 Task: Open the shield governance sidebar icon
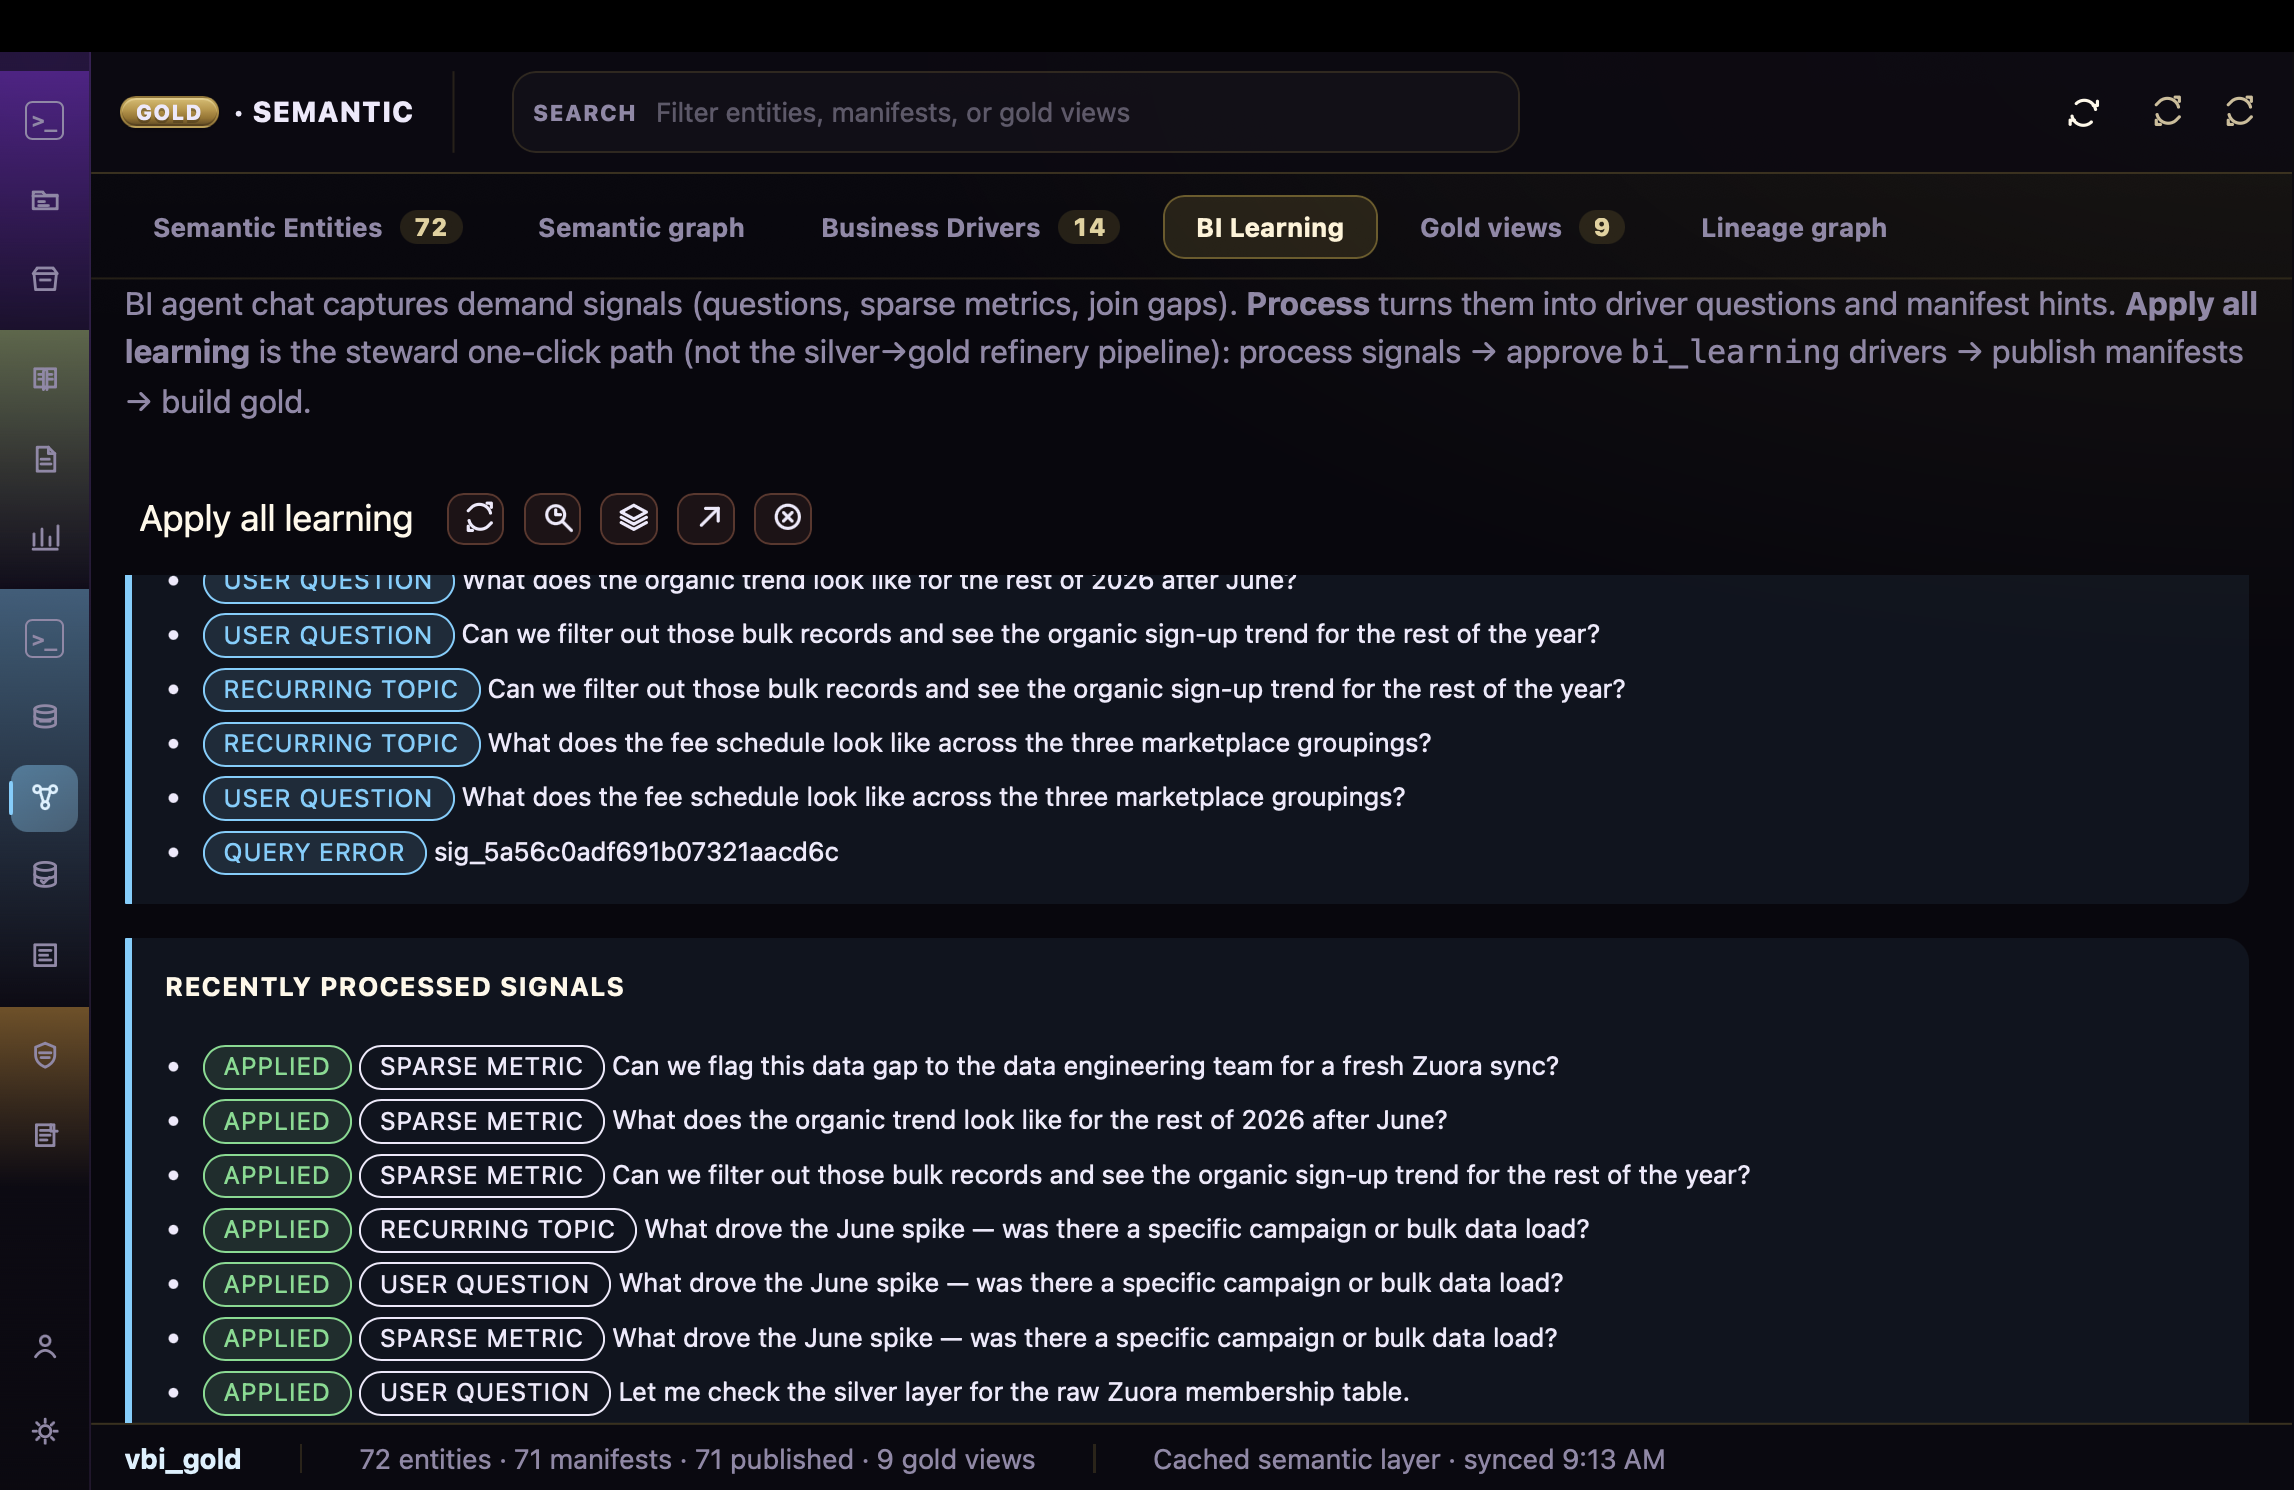click(45, 1055)
